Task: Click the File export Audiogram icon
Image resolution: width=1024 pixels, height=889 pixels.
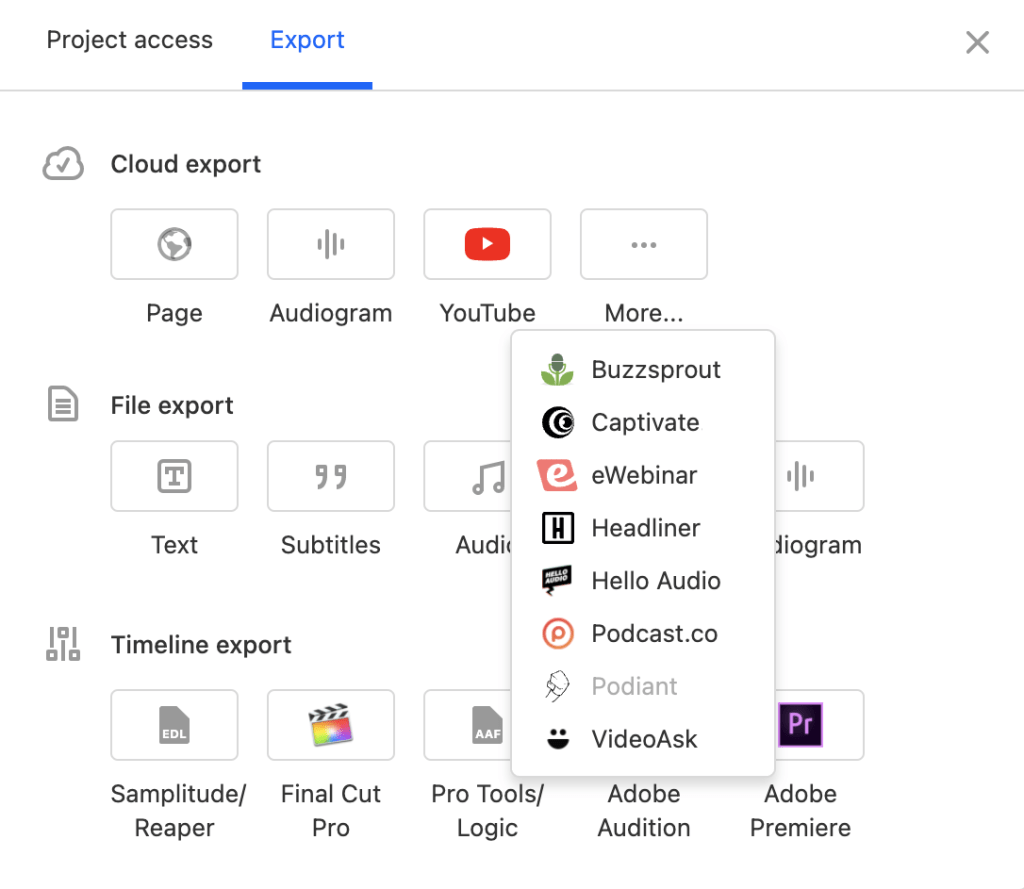Action: (801, 476)
